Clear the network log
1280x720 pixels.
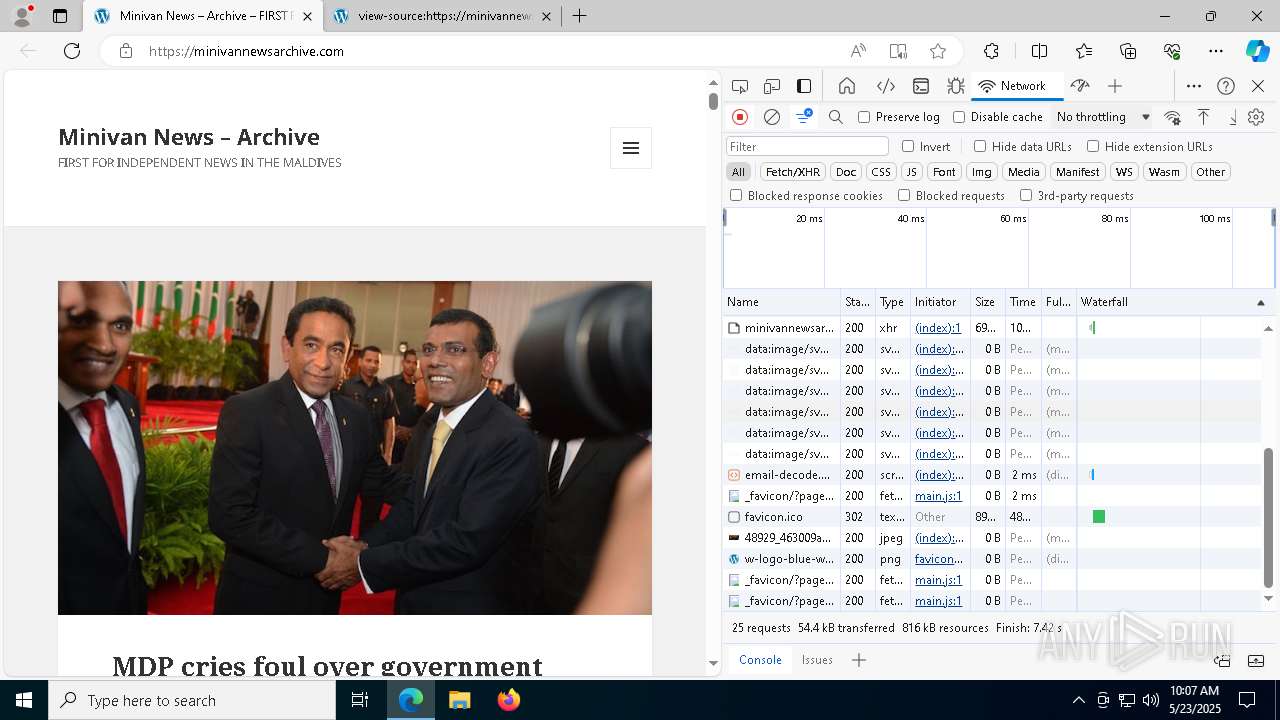(772, 117)
